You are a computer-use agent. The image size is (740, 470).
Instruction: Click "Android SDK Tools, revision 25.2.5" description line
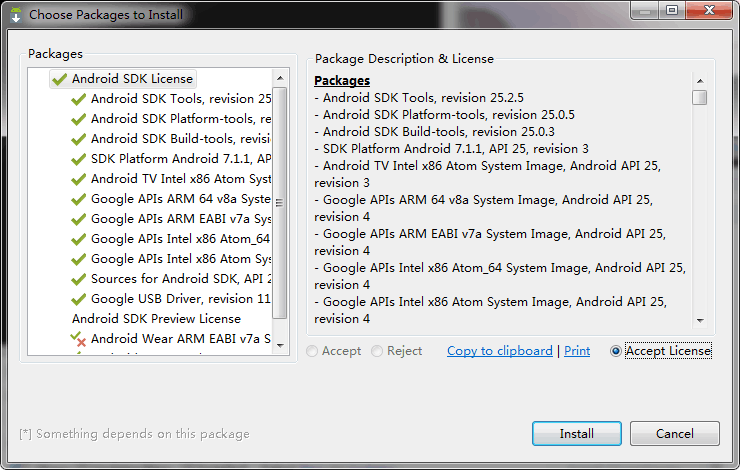click(x=419, y=98)
